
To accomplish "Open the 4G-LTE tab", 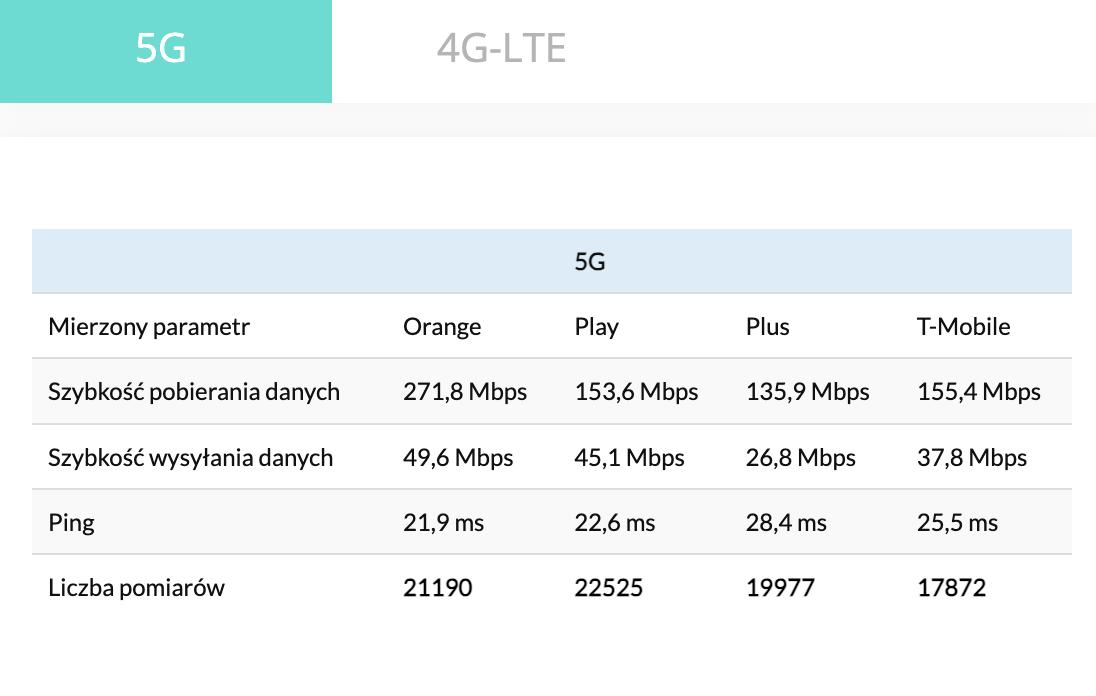I will point(501,49).
